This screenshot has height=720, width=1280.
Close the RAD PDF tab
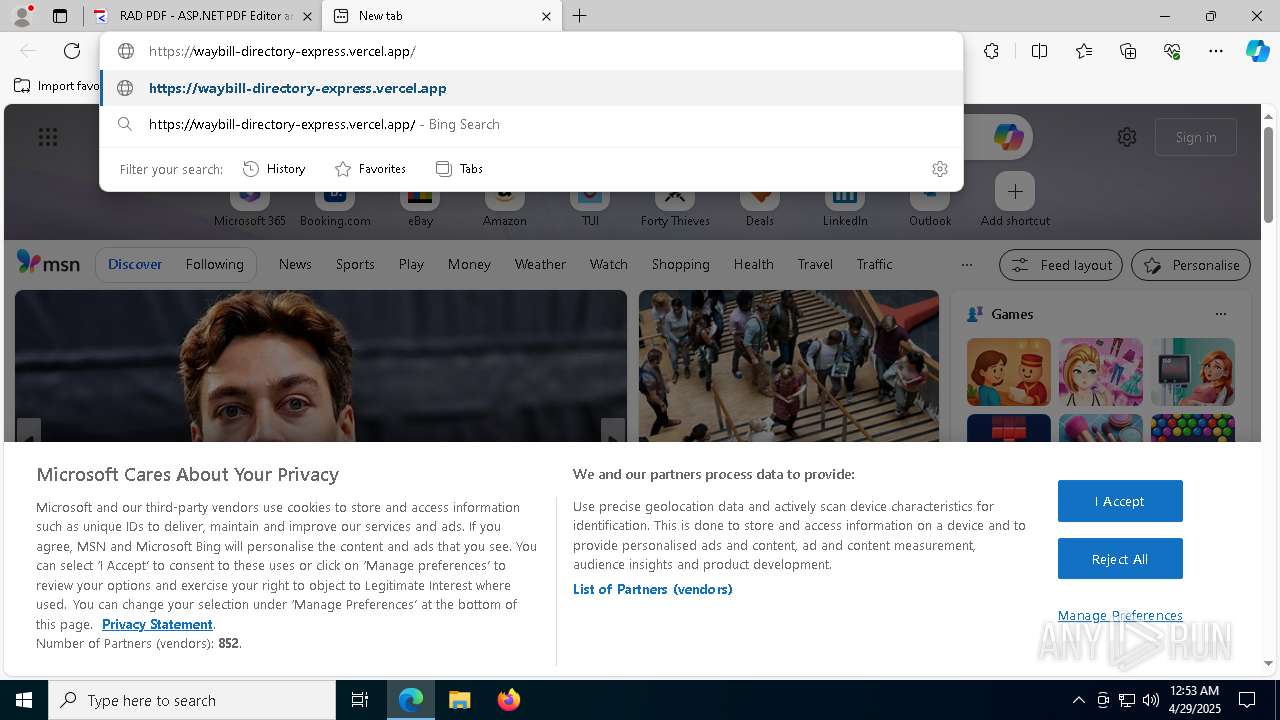coord(307,16)
